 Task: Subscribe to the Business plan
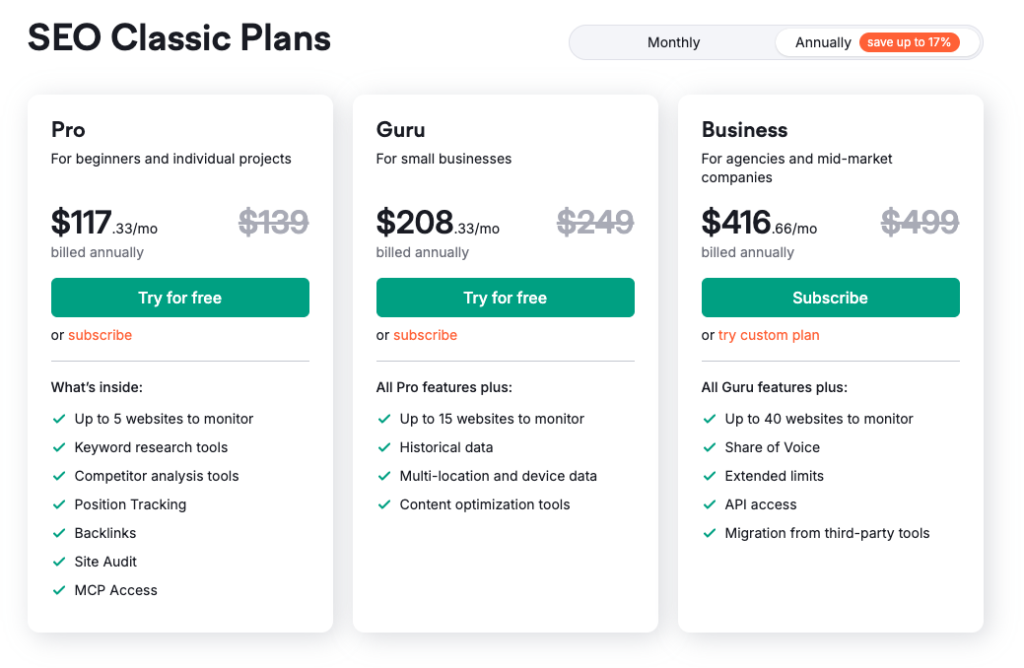tap(830, 297)
